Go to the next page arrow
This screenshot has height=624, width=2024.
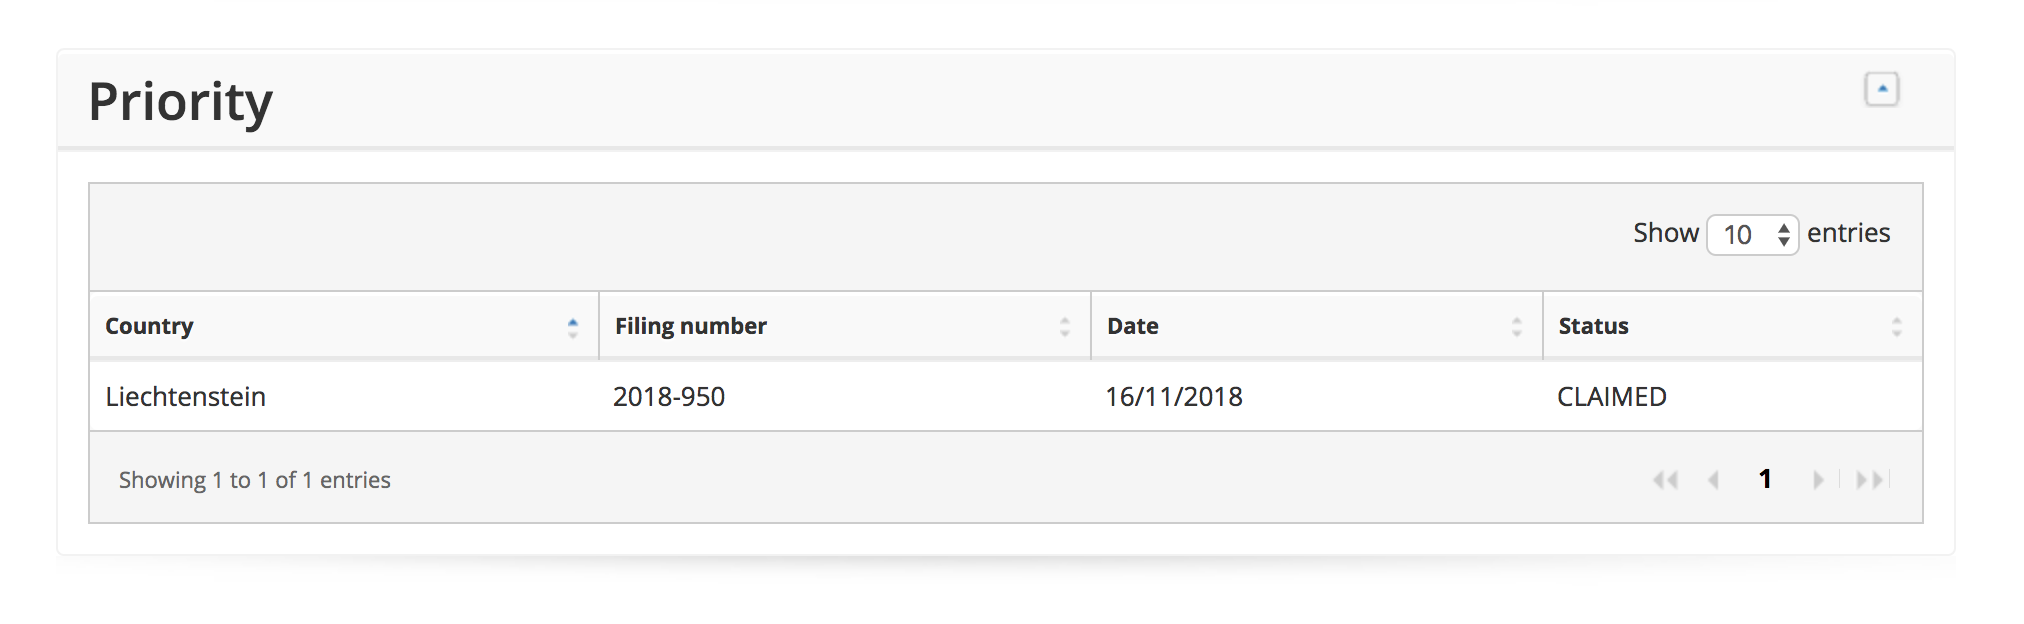(1818, 480)
